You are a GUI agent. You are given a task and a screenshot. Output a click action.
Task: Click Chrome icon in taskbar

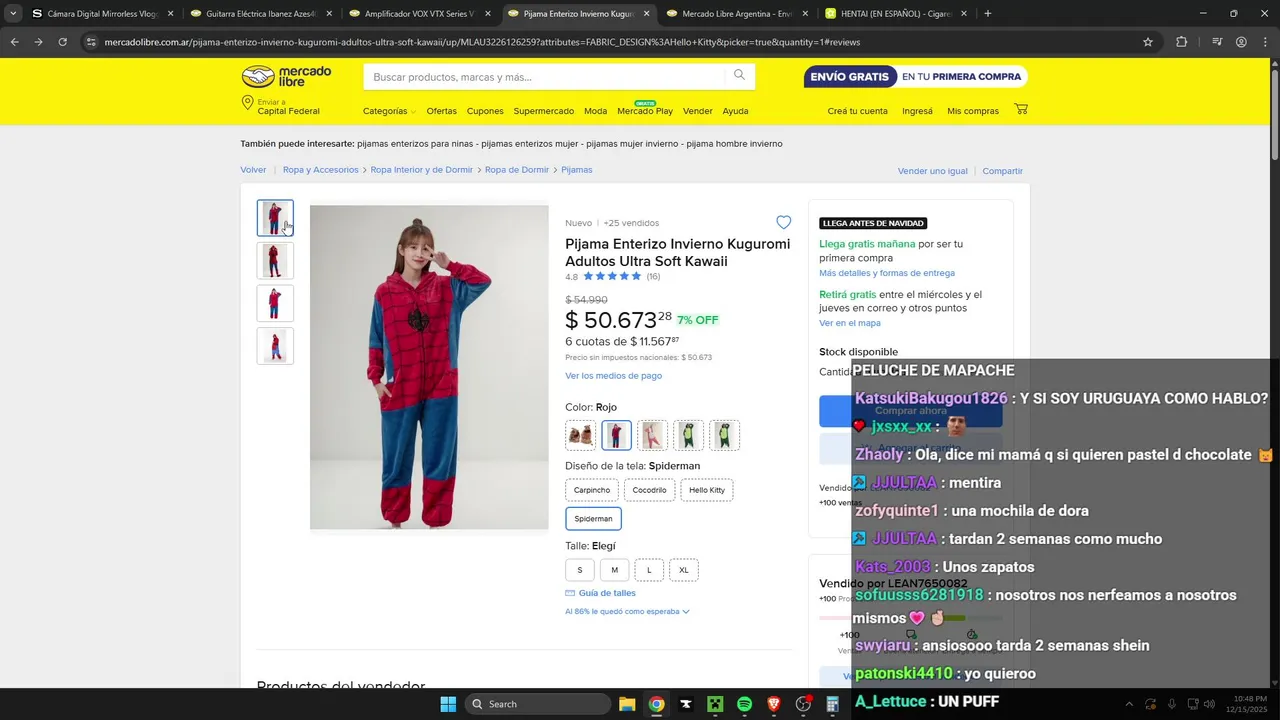pyautogui.click(x=656, y=704)
